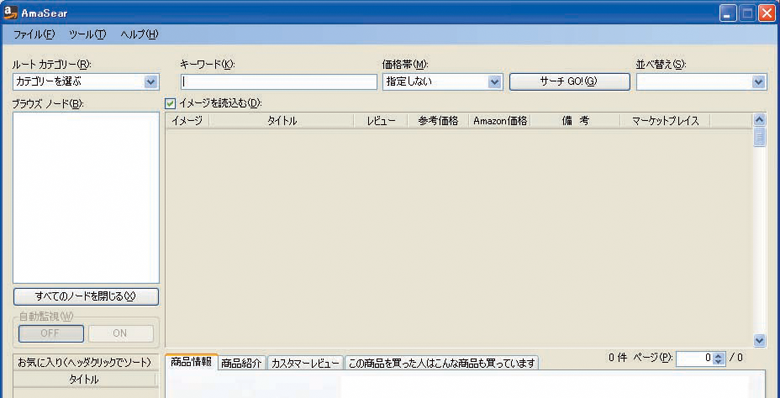The width and height of the screenshot is (780, 398).
Task: Click the レビュー column header
Action: coord(381,120)
